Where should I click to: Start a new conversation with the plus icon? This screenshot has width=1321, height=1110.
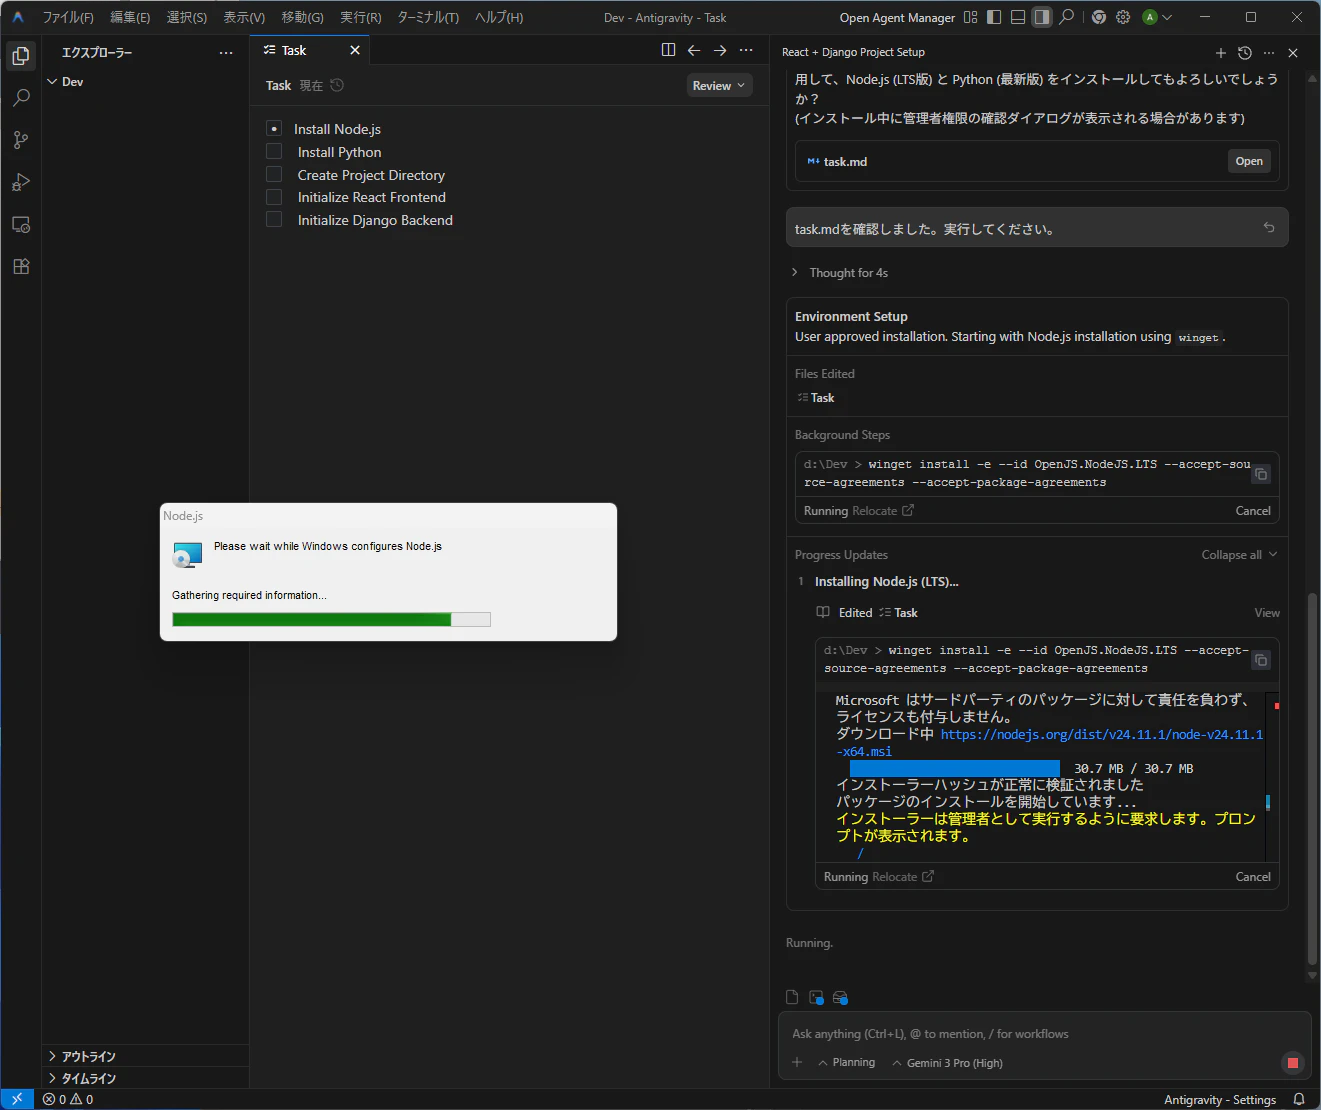click(x=1221, y=53)
